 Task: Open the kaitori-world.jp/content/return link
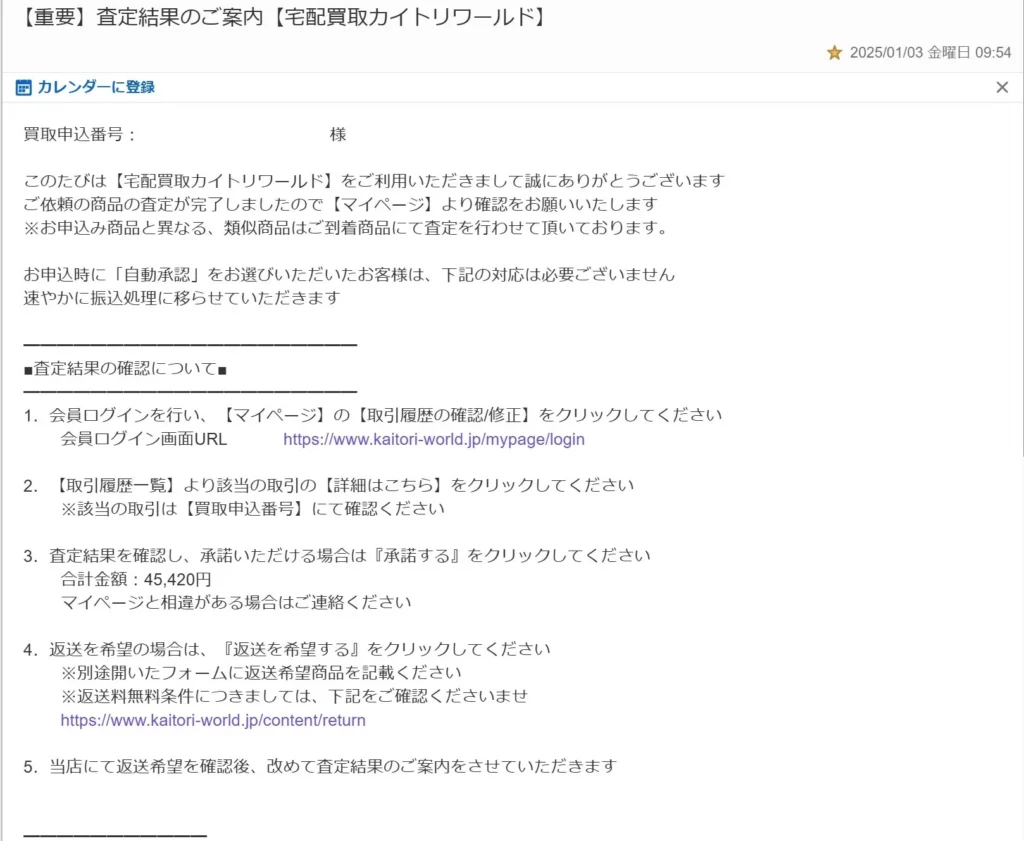coord(213,720)
